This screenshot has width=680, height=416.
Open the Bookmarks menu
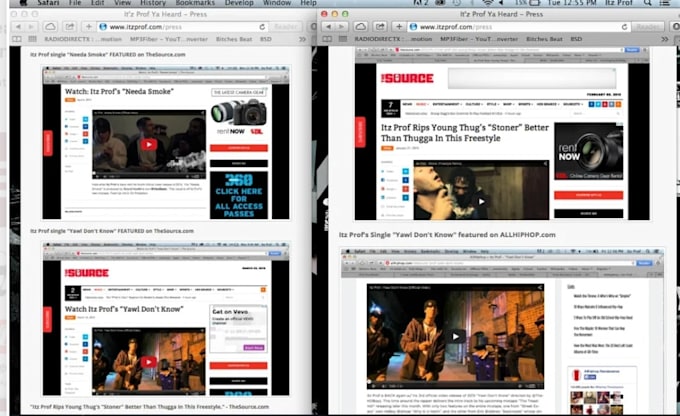195,3
